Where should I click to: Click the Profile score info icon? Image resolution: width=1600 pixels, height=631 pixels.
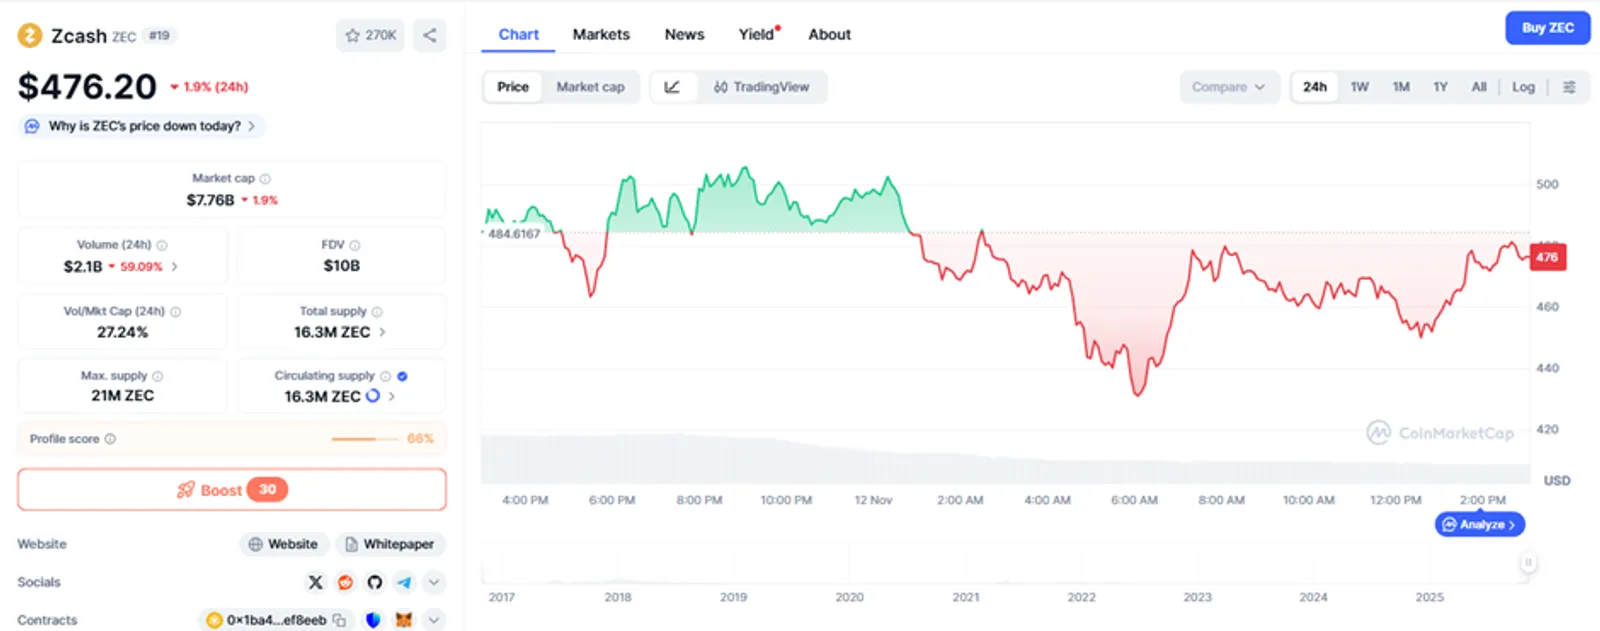pyautogui.click(x=110, y=439)
